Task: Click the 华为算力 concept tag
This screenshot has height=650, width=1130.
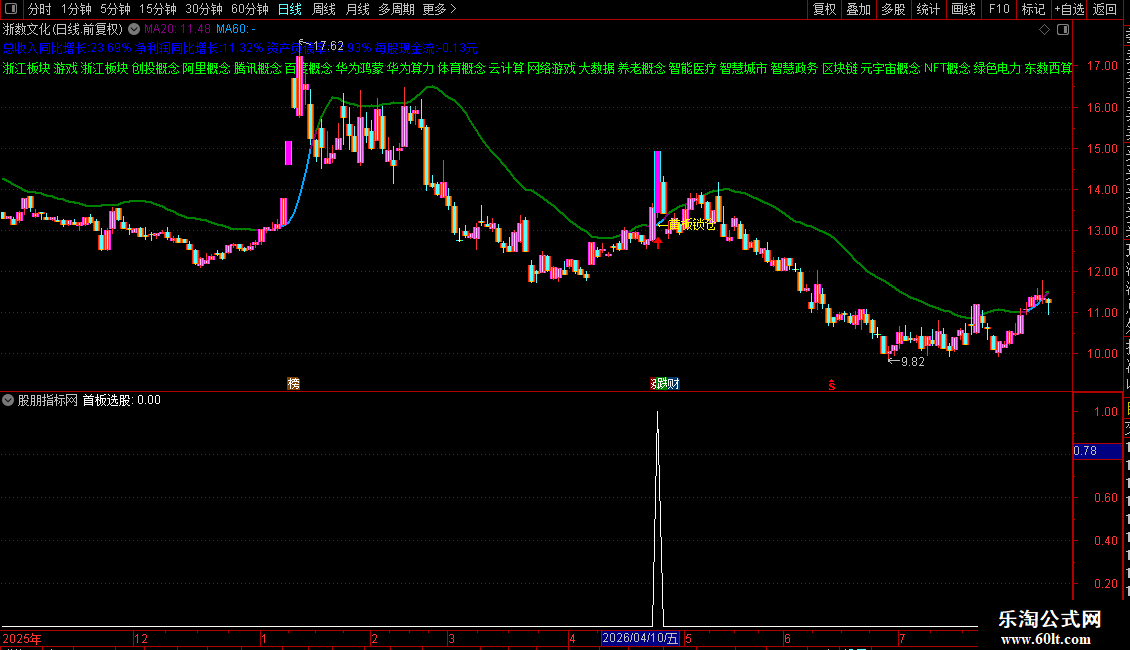Action: [x=411, y=68]
